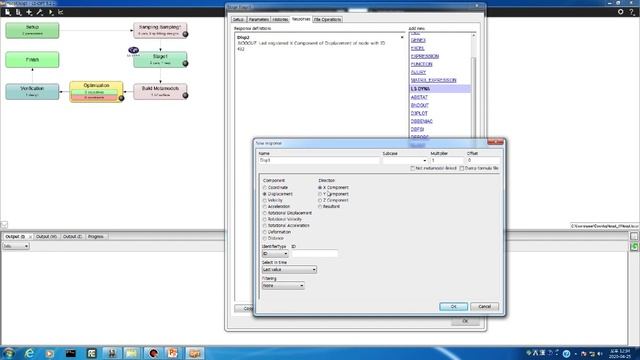Switch to File Operations tab

pyautogui.click(x=327, y=20)
